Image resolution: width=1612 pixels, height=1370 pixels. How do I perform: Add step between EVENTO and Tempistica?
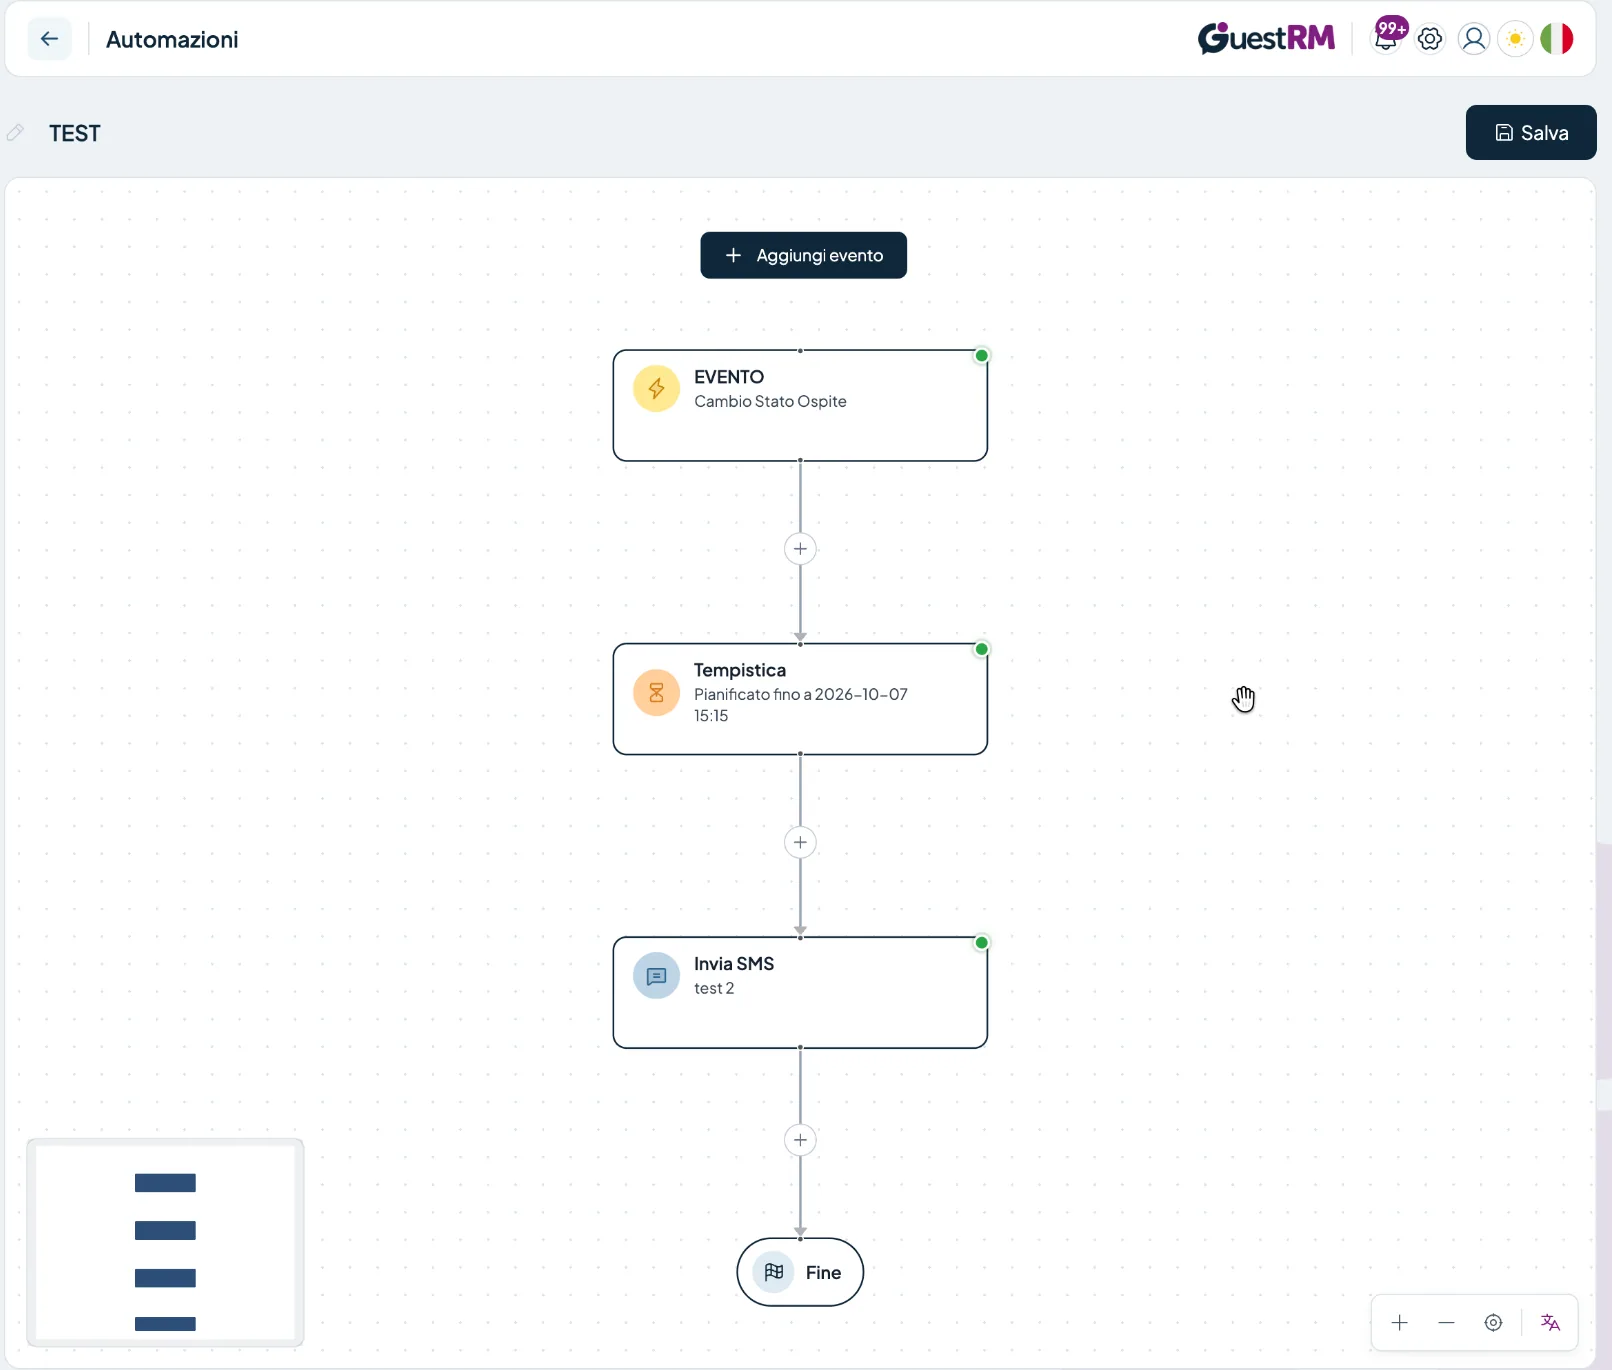click(x=800, y=549)
